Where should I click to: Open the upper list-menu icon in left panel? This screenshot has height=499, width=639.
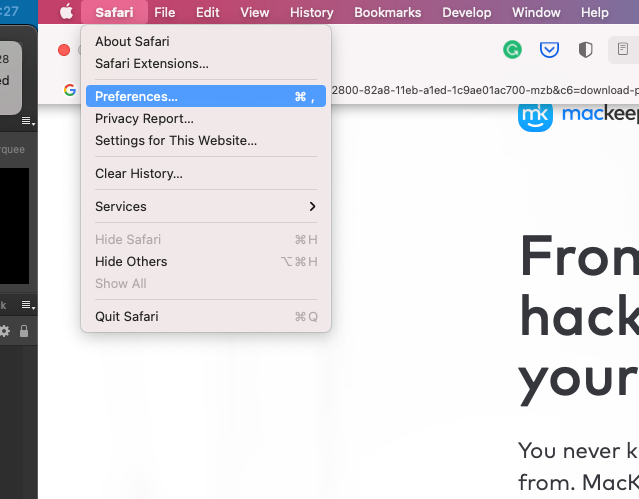pos(28,121)
